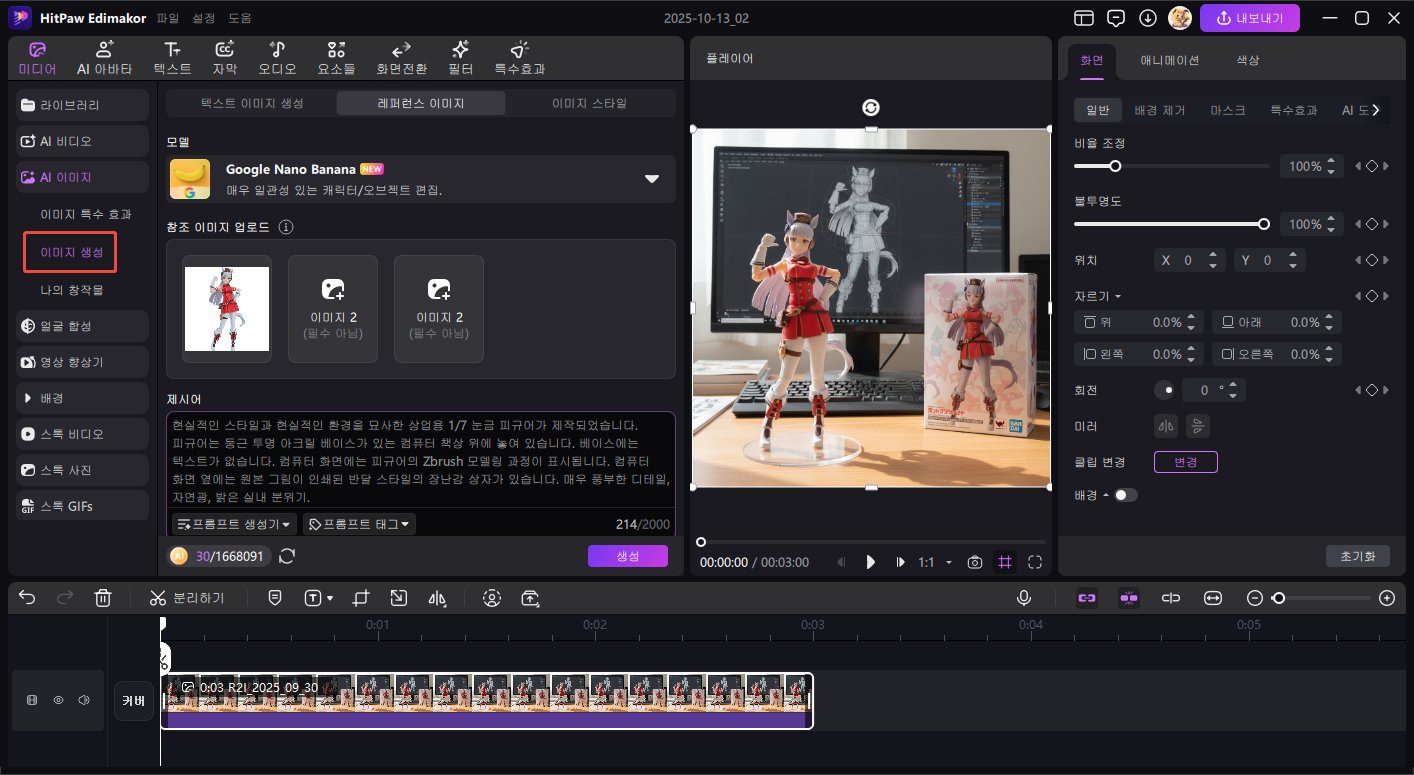1414x775 pixels.
Task: Toggle the 배경 switch in properties panel
Action: (1125, 495)
